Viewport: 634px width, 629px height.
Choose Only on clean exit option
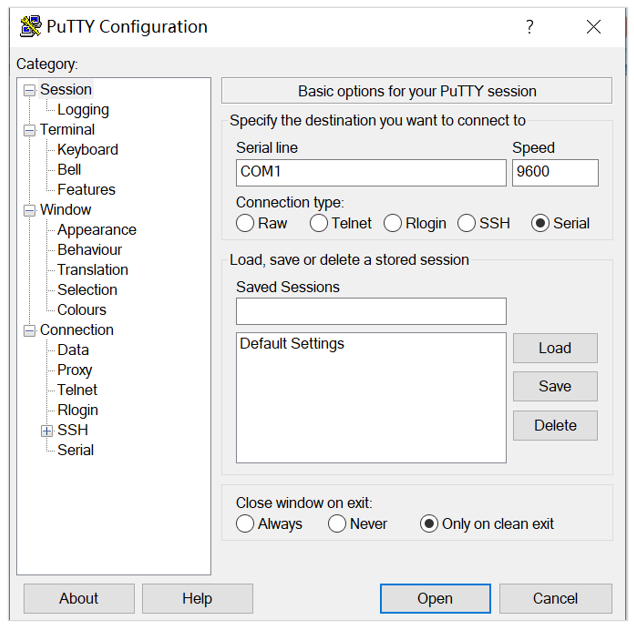pos(429,523)
